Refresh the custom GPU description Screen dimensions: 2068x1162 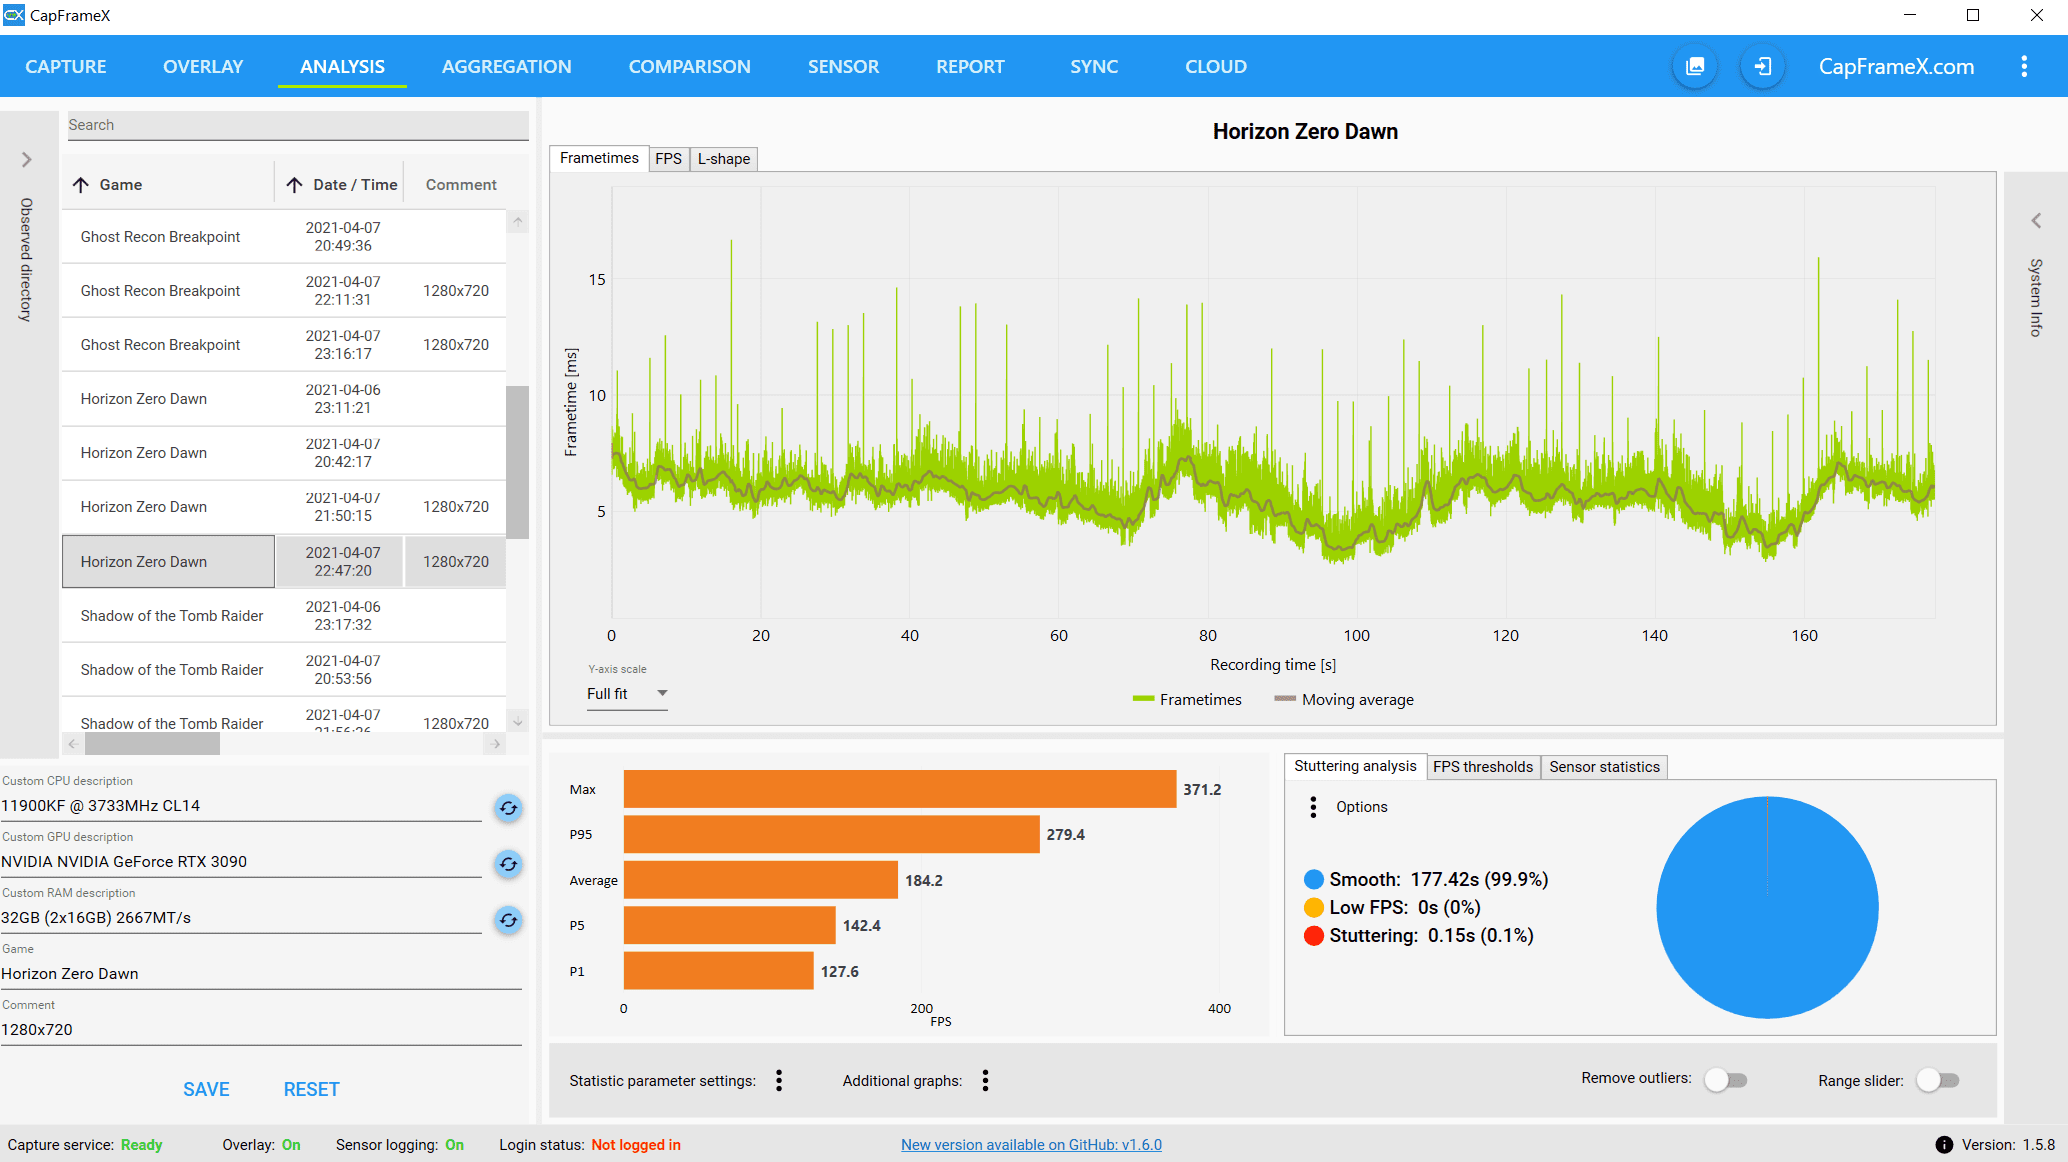click(x=508, y=864)
